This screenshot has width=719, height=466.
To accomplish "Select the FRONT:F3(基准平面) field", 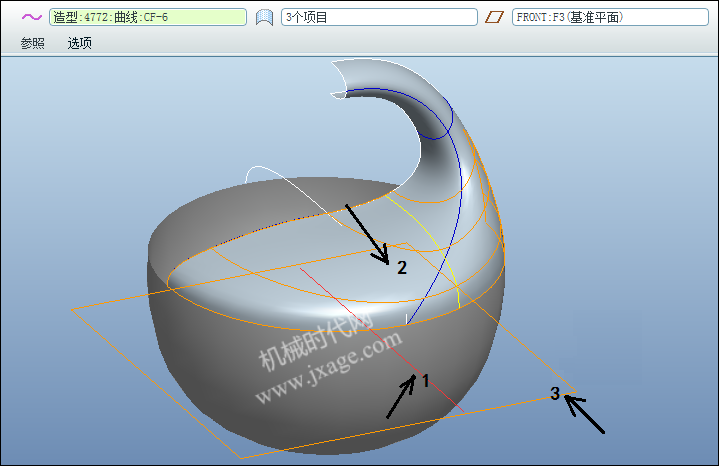I will (x=610, y=17).
